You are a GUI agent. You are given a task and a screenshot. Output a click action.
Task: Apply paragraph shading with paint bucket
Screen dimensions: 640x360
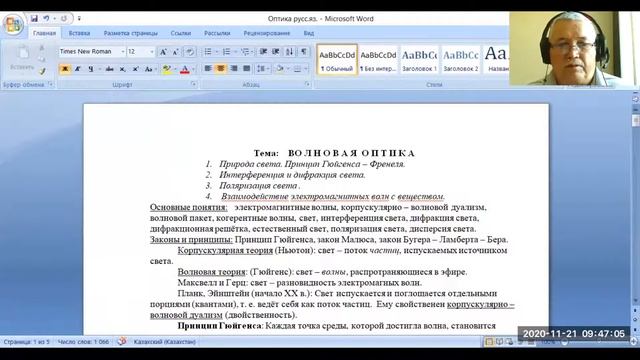280,69
